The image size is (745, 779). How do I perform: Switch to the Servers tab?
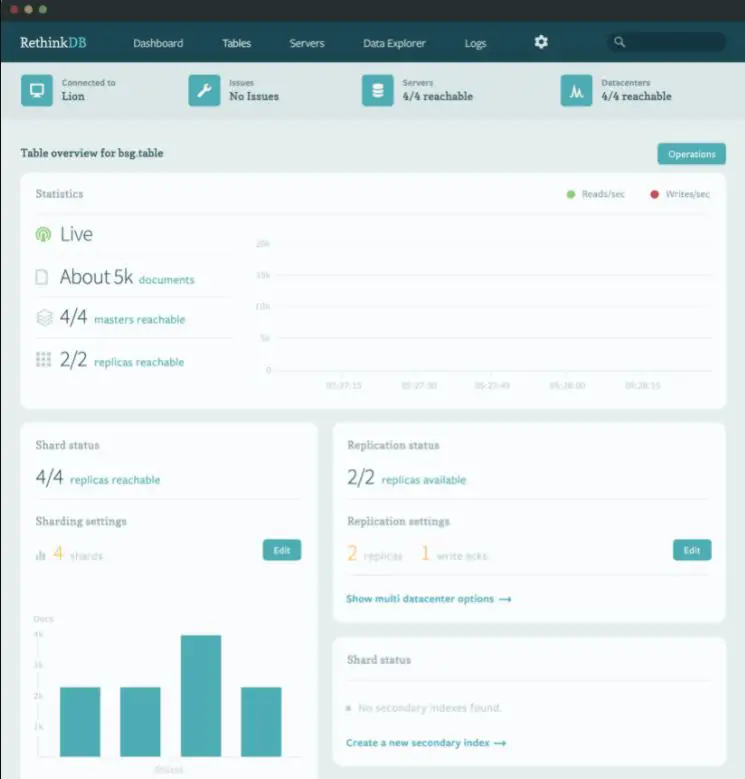307,43
